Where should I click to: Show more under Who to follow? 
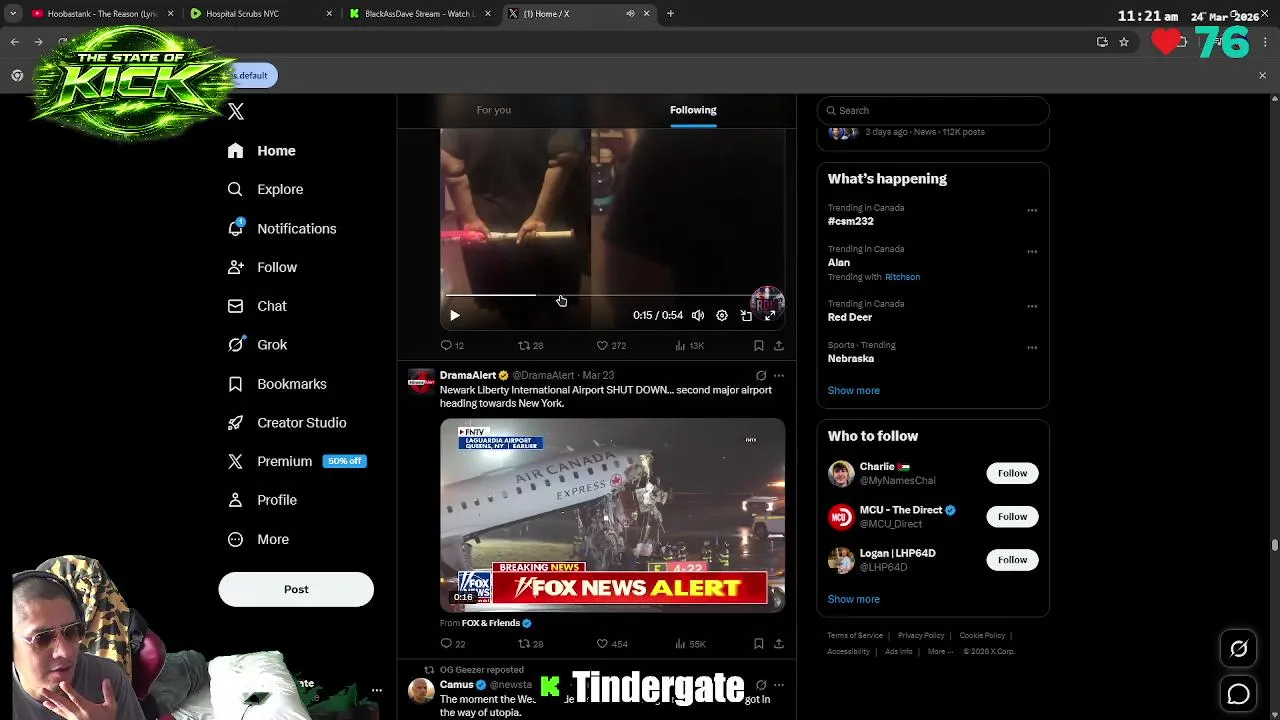[853, 599]
